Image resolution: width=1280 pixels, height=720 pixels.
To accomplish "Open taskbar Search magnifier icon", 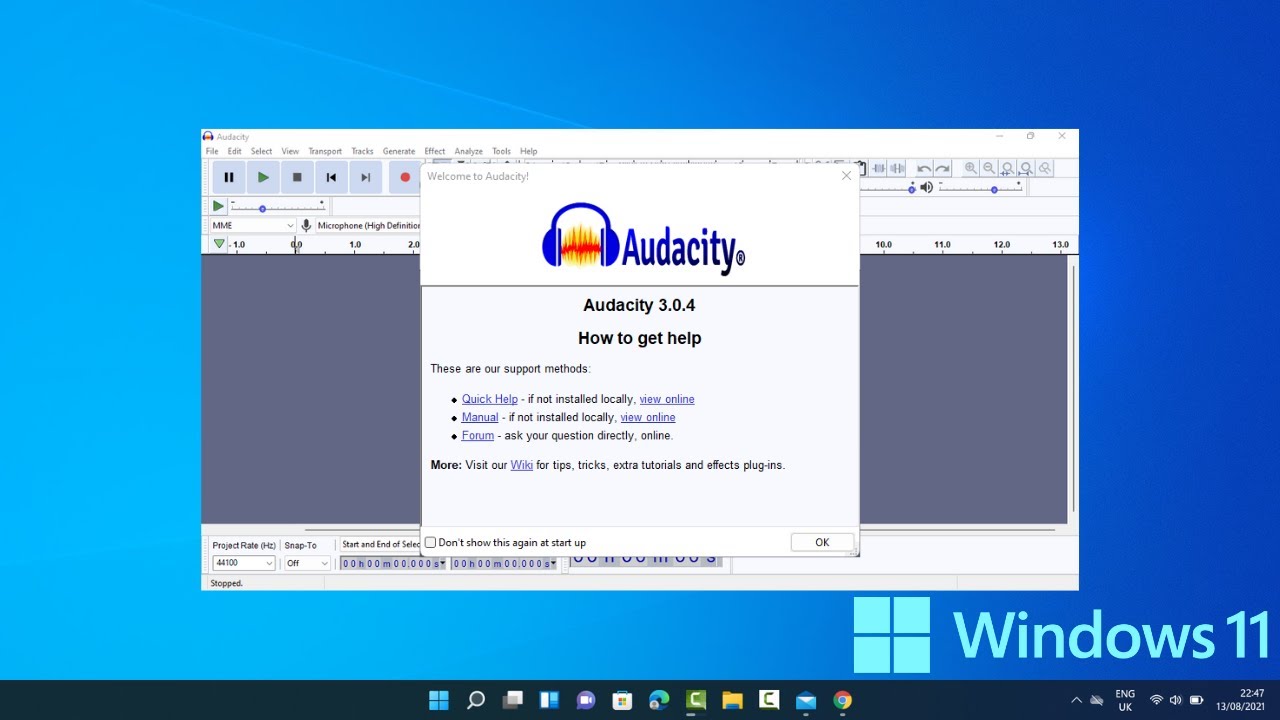I will pos(476,700).
